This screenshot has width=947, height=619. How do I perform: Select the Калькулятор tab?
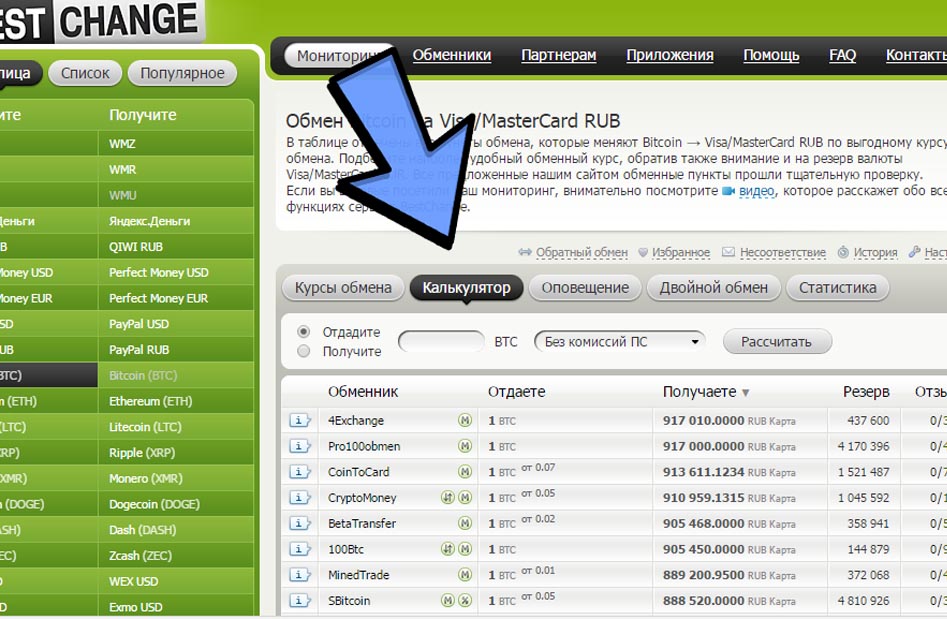466,288
